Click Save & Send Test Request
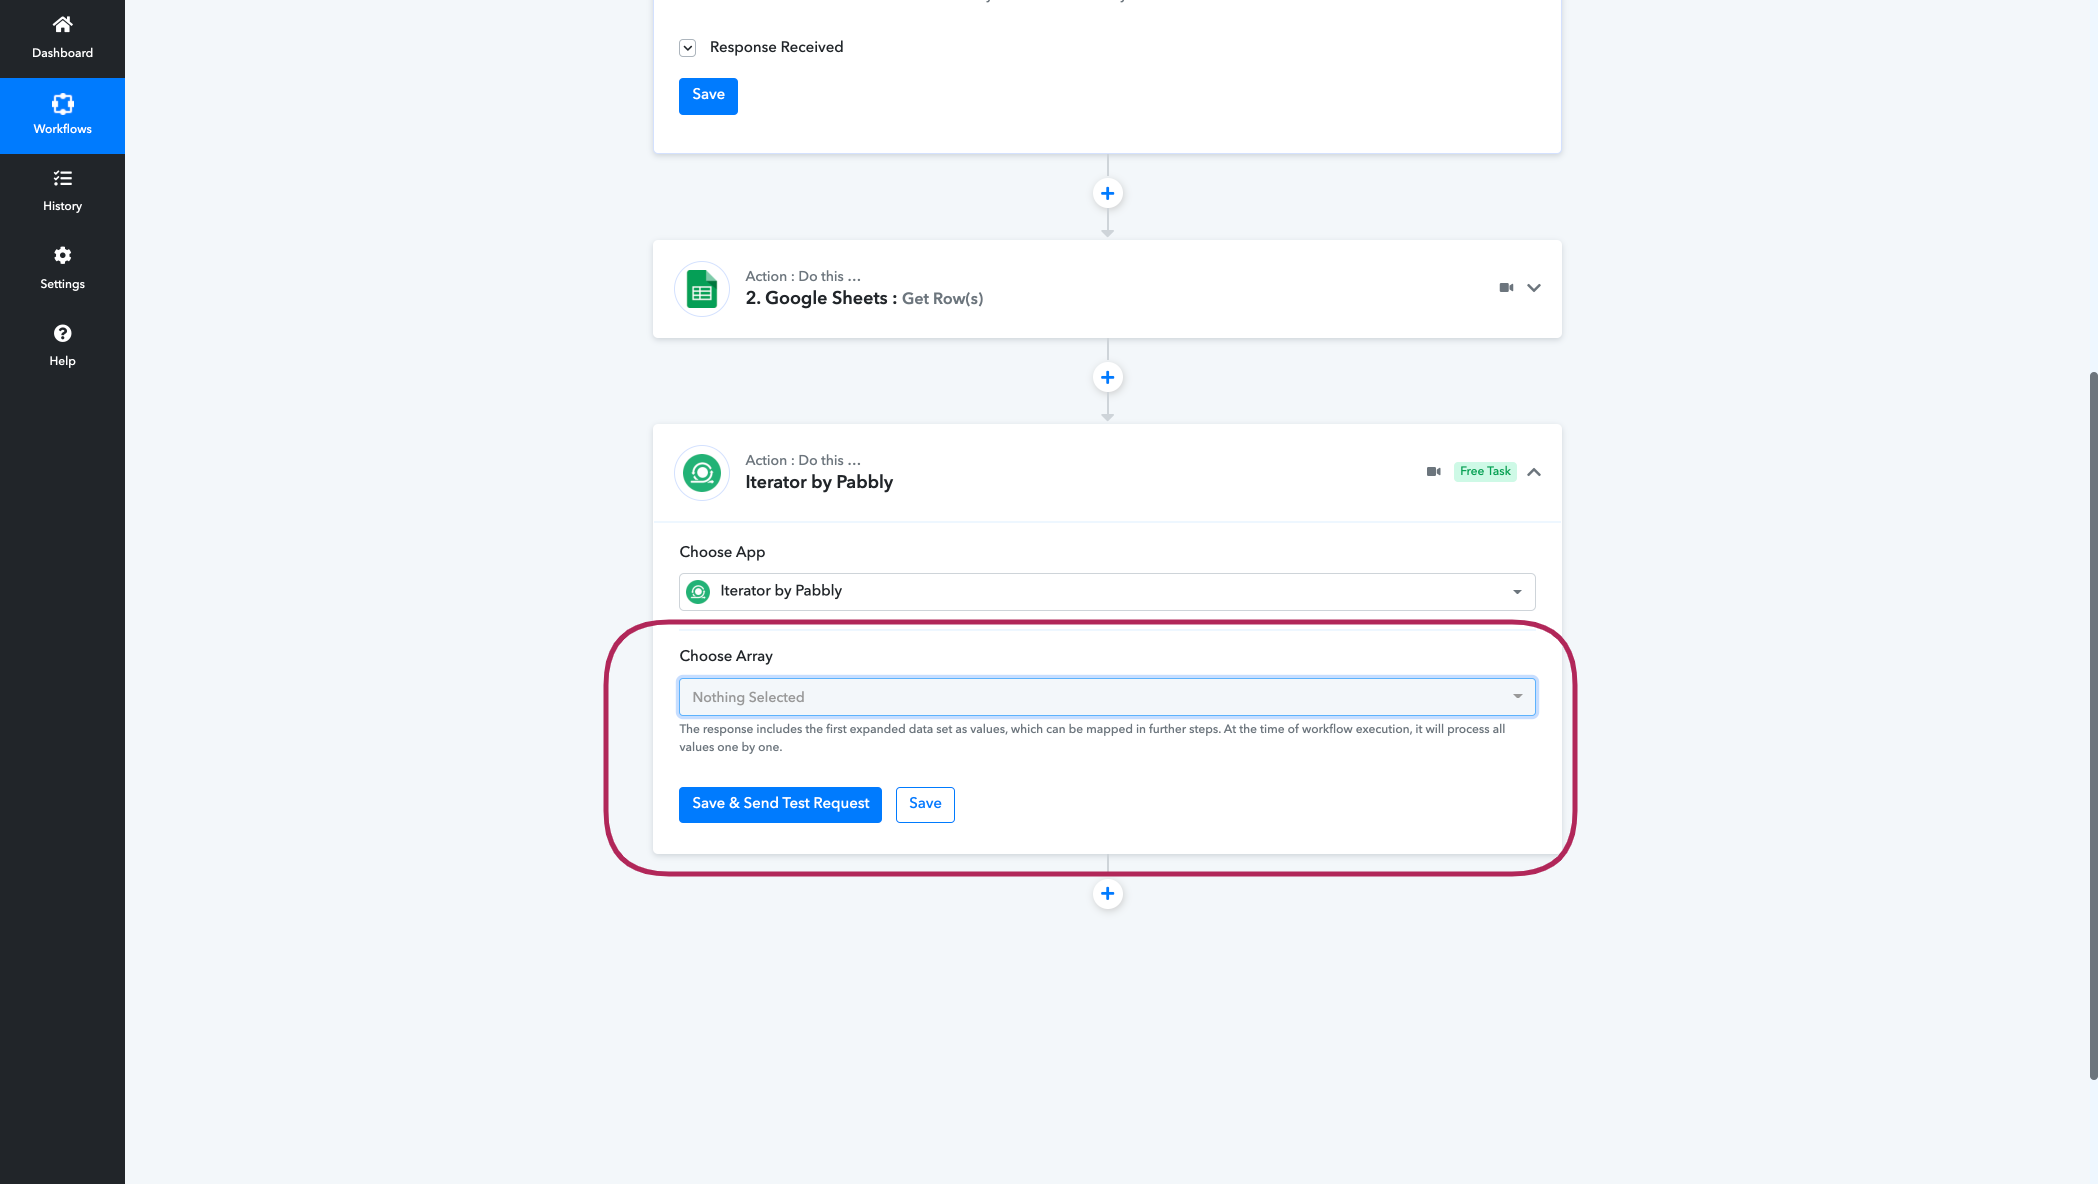2098x1184 pixels. [x=780, y=805]
